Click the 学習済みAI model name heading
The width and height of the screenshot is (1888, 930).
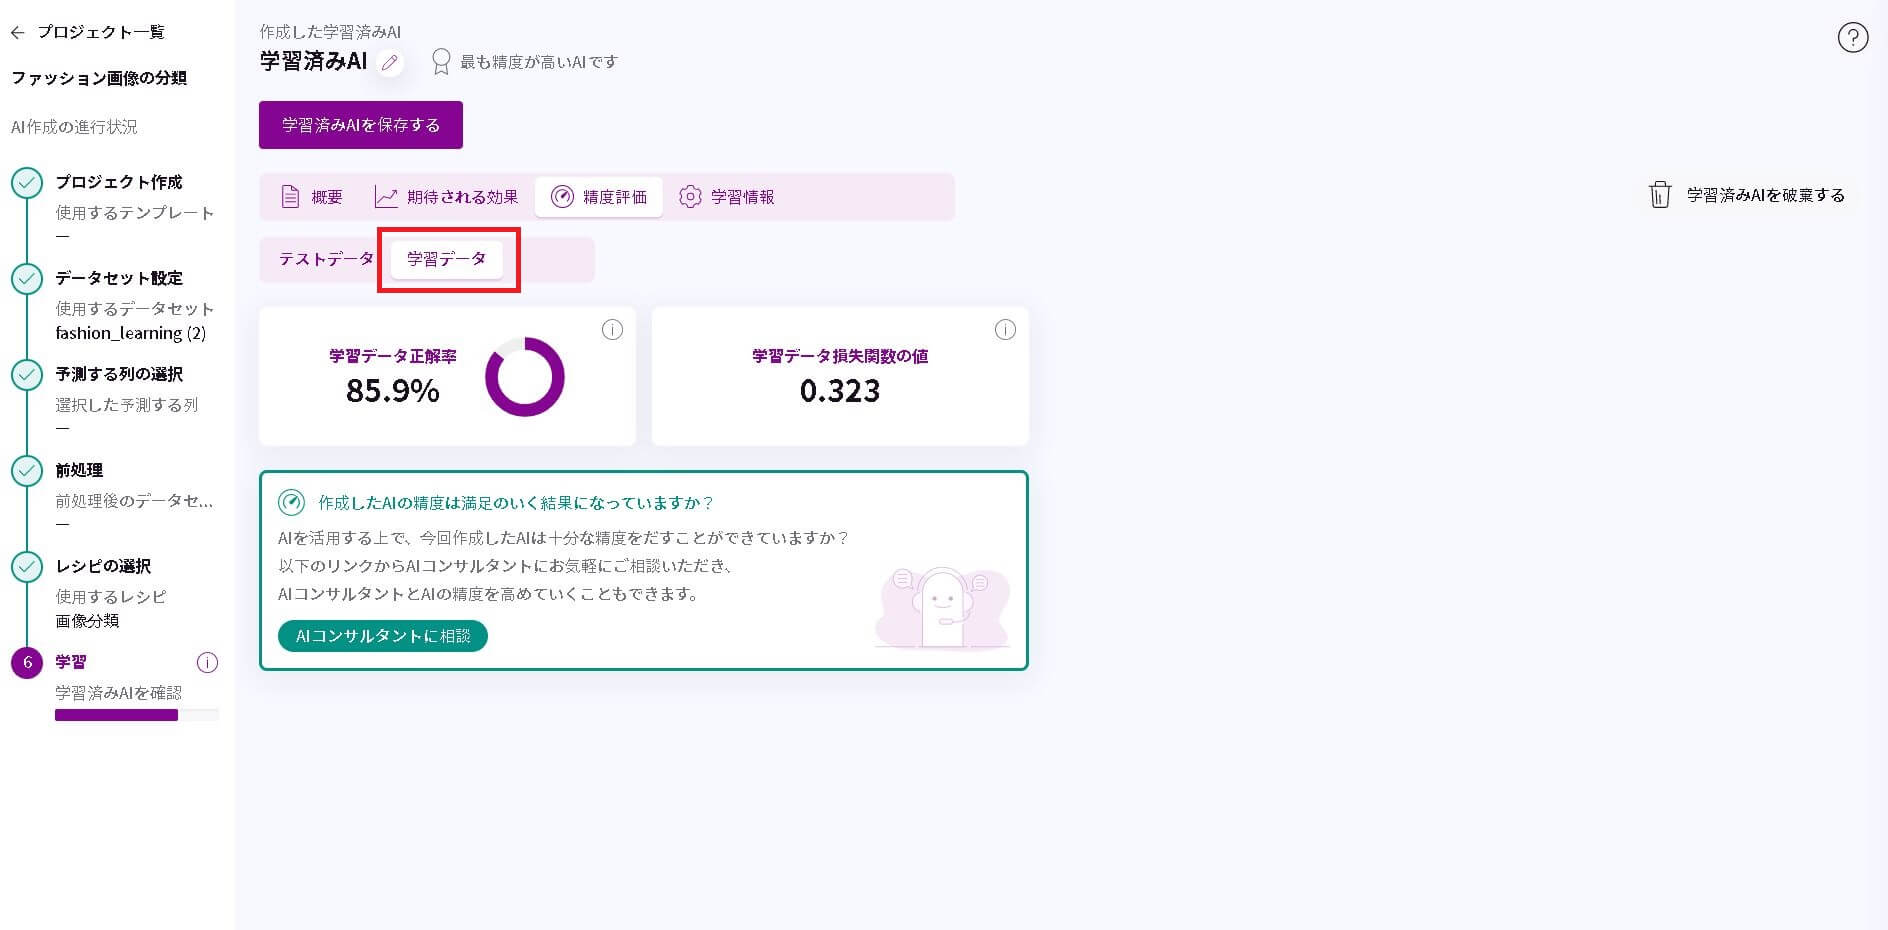(314, 62)
